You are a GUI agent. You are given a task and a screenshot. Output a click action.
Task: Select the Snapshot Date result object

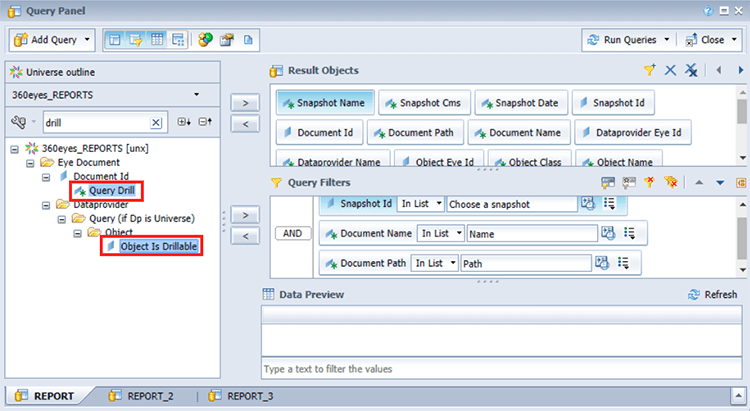pyautogui.click(x=521, y=103)
